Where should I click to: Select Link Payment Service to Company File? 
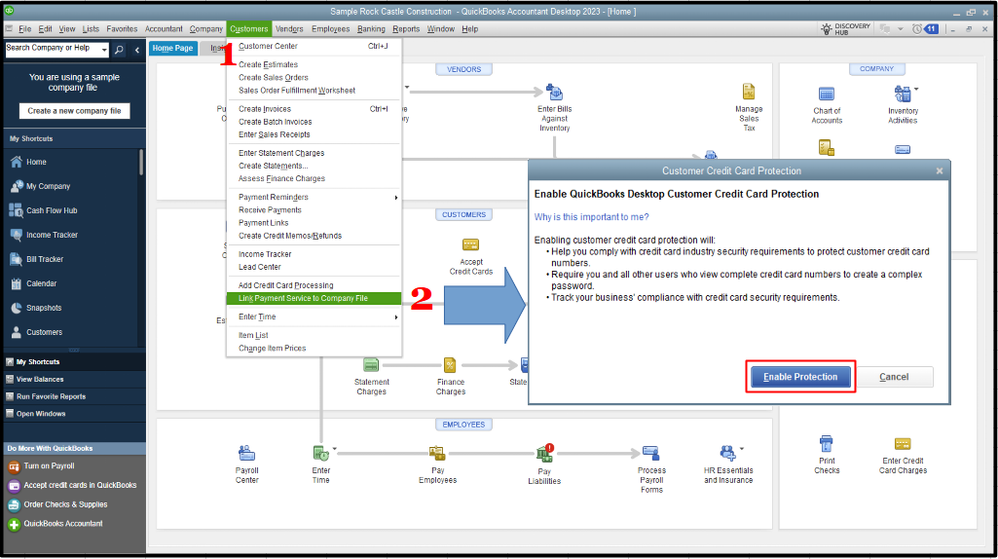pyautogui.click(x=314, y=298)
